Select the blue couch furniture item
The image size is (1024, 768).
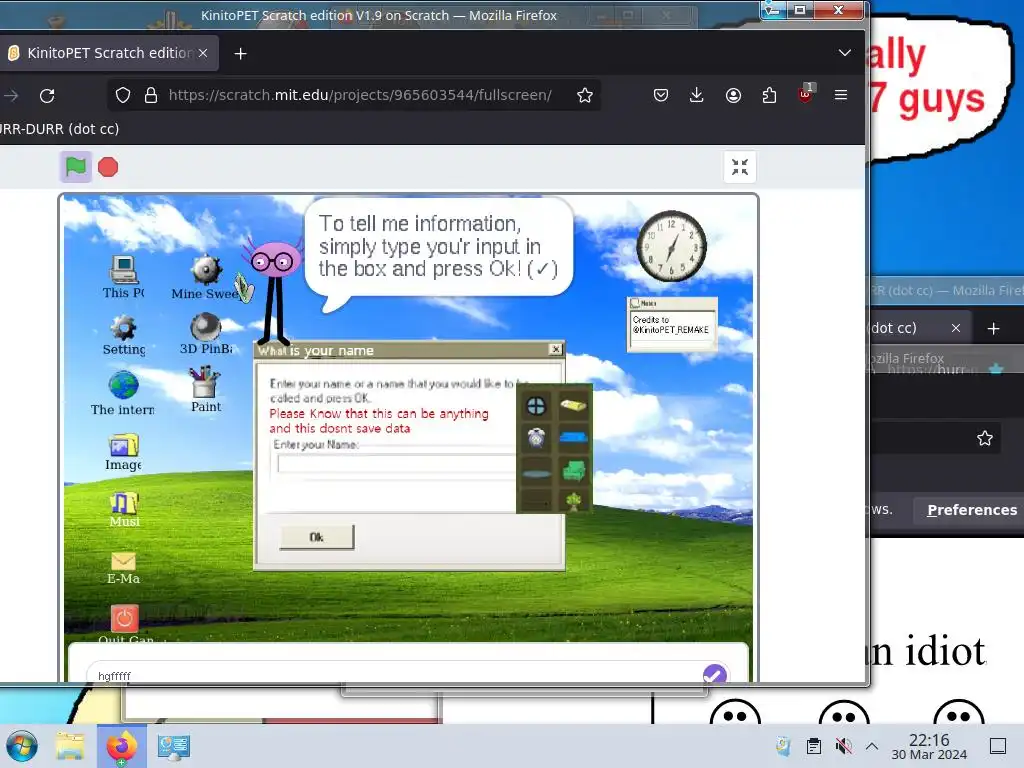click(x=573, y=438)
